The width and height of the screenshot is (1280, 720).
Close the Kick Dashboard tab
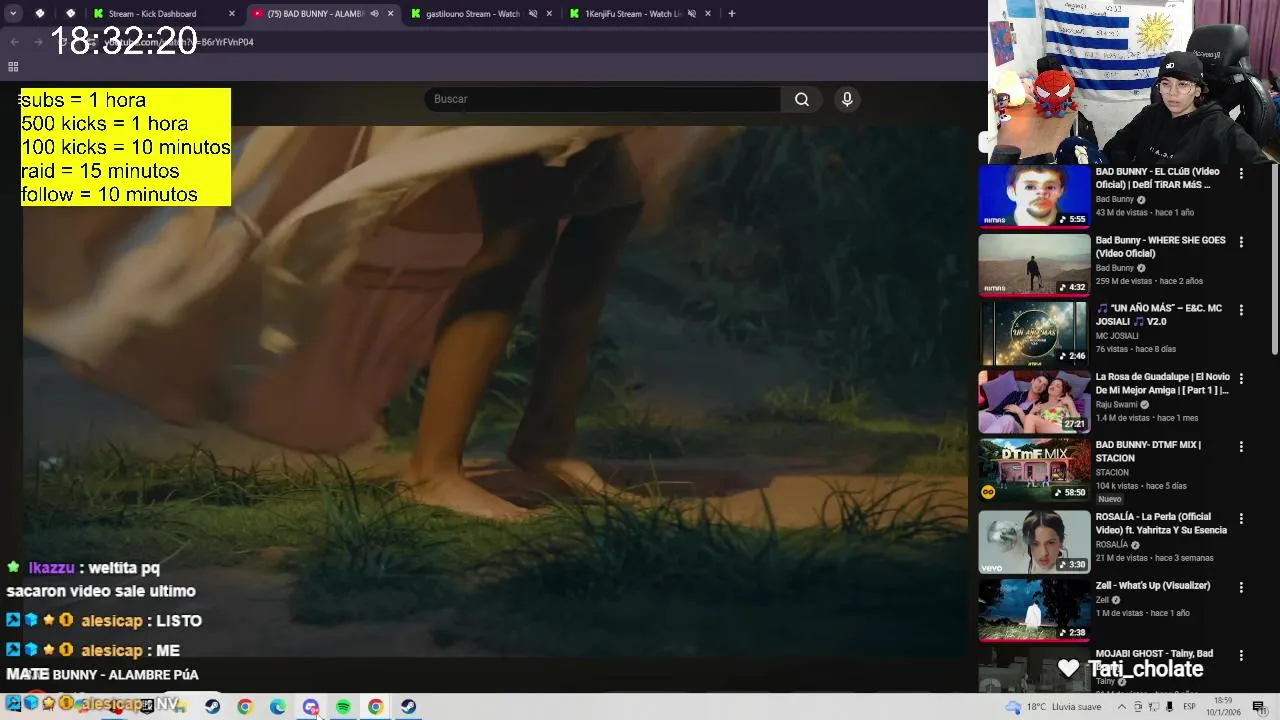click(x=232, y=14)
